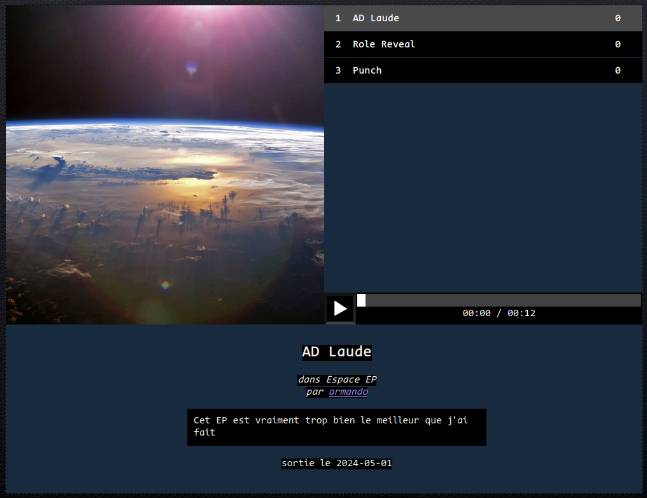Click the play count of 'Role Reveal'
The image size is (647, 498).
[617, 44]
